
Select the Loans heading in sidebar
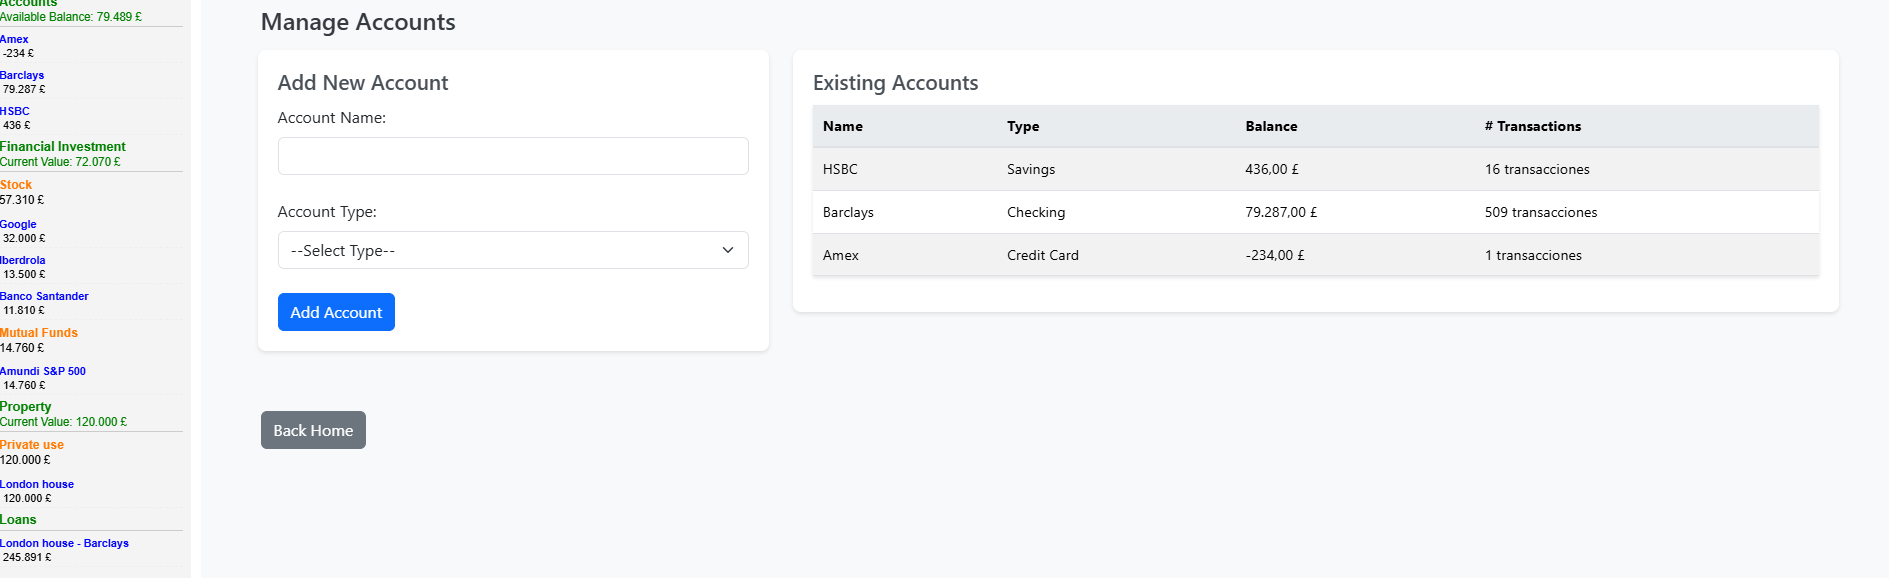pyautogui.click(x=18, y=519)
